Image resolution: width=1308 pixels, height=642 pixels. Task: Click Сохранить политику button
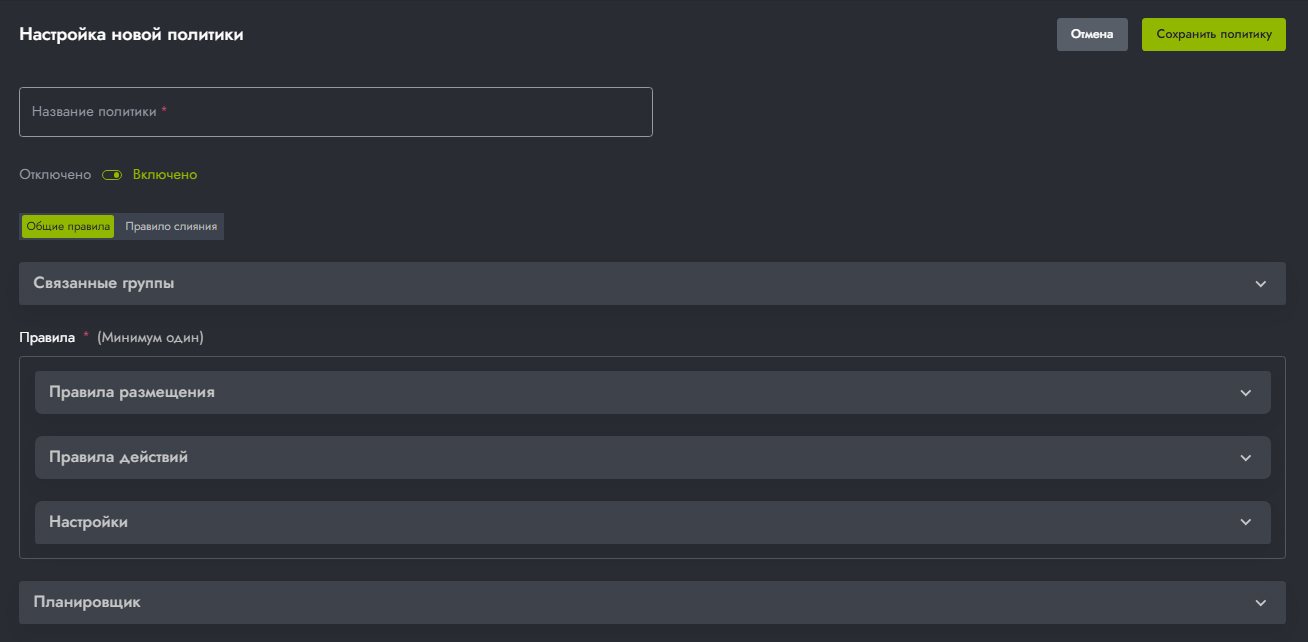click(1213, 34)
